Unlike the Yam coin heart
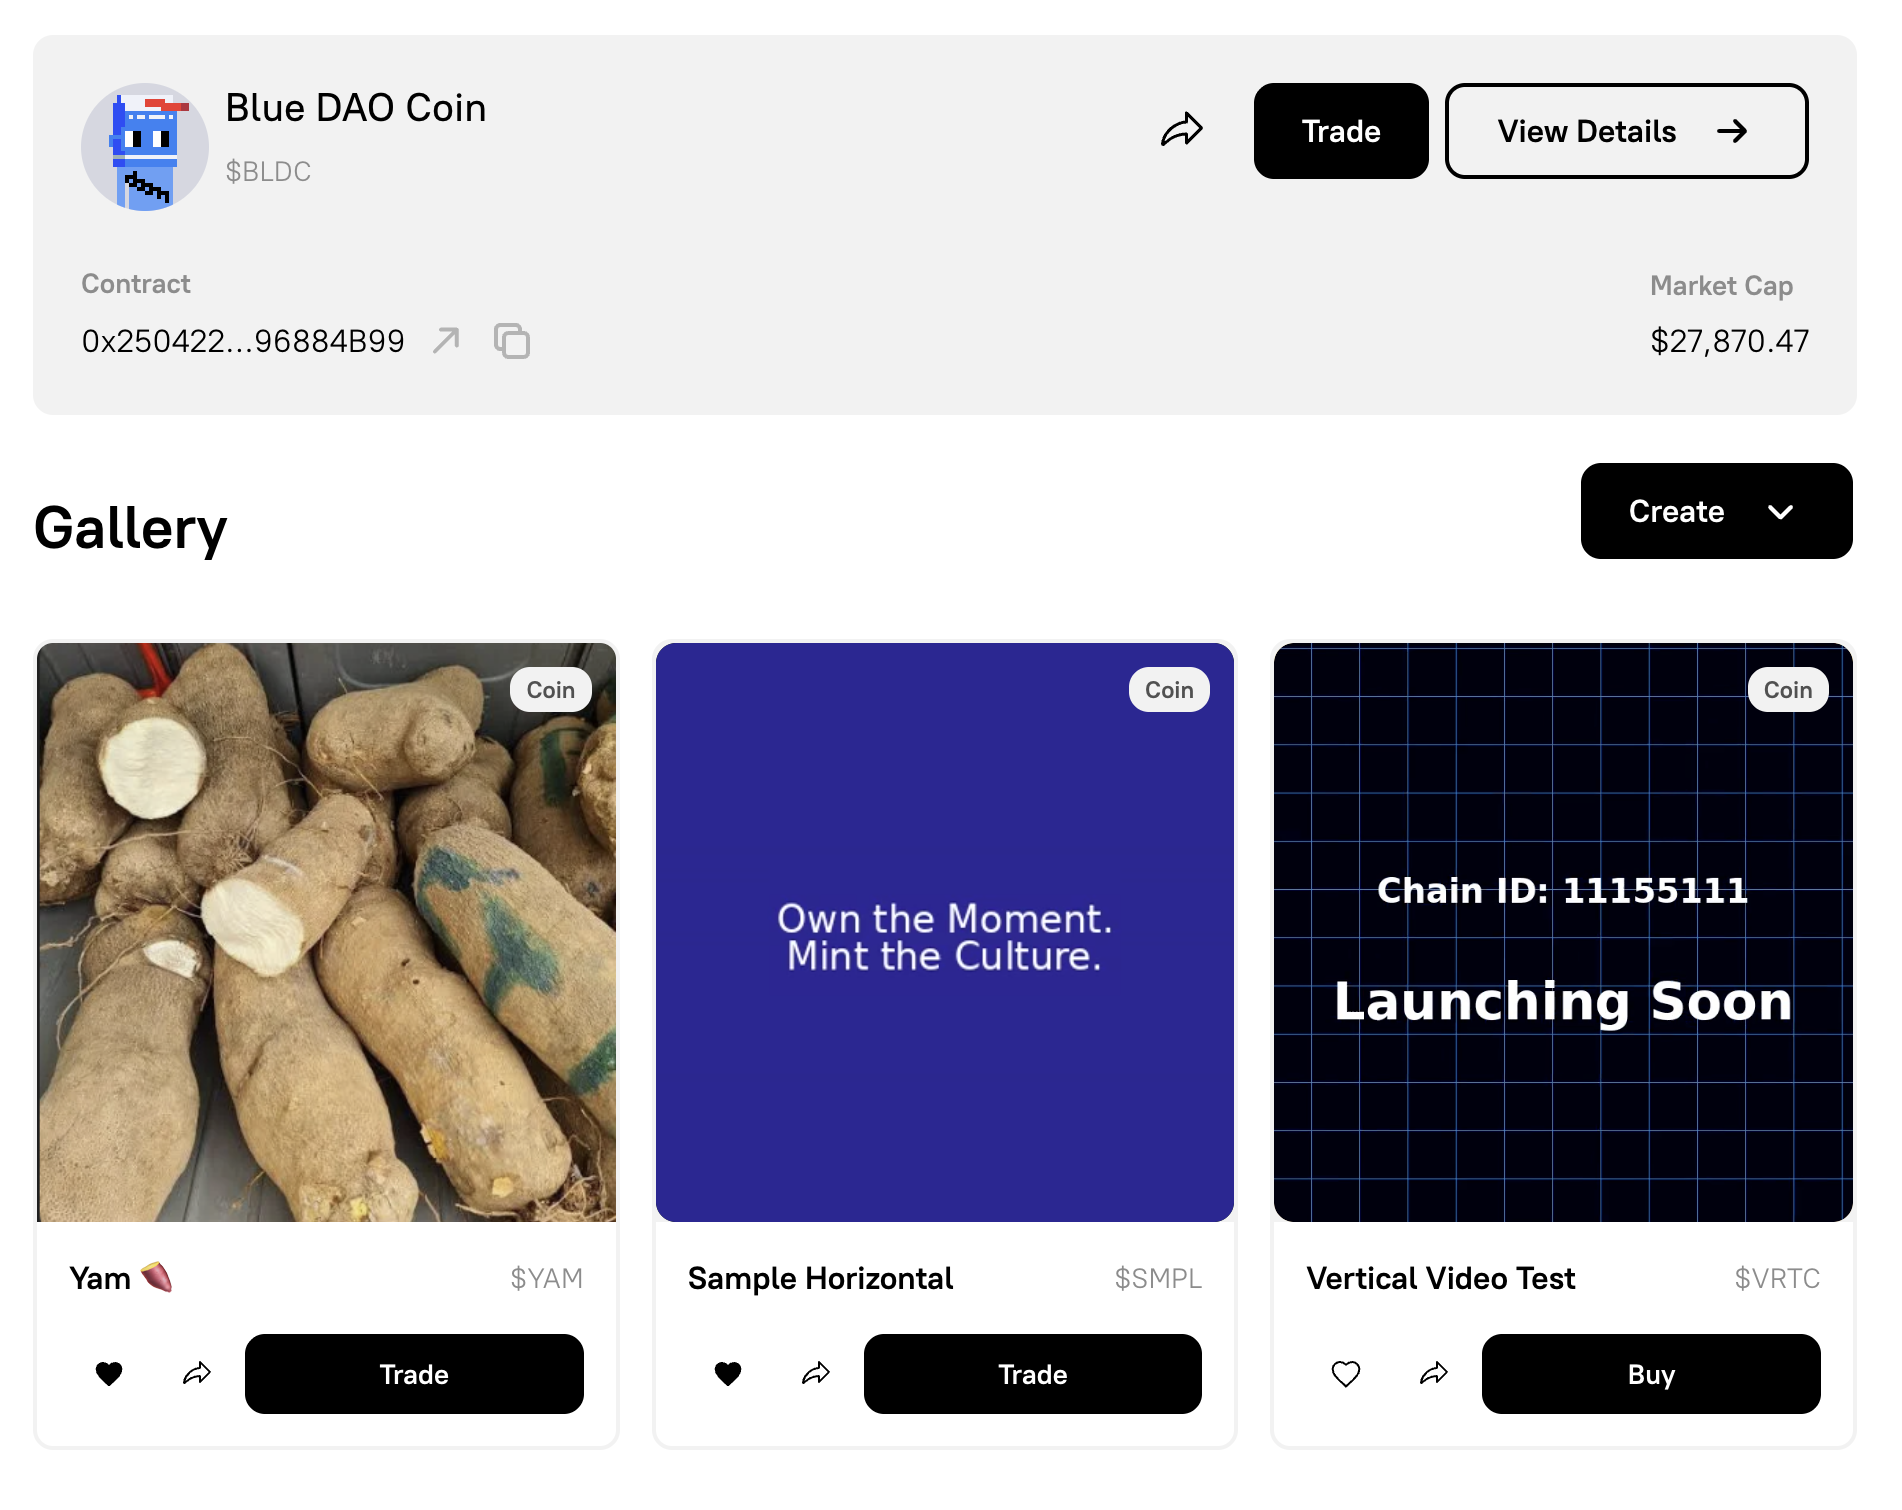Screen dimensions: 1902x1510 click(109, 1374)
